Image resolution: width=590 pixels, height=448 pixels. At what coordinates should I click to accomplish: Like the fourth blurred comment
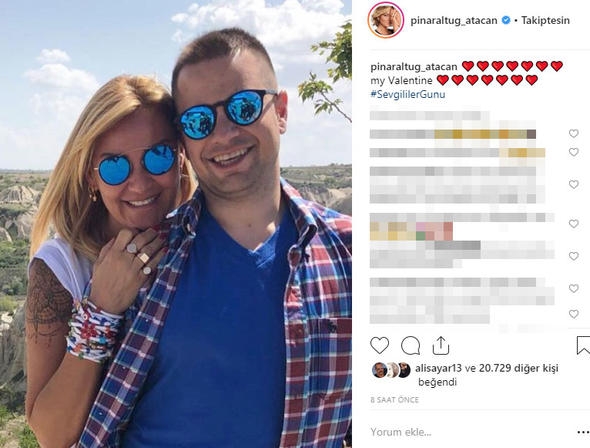pyautogui.click(x=573, y=224)
